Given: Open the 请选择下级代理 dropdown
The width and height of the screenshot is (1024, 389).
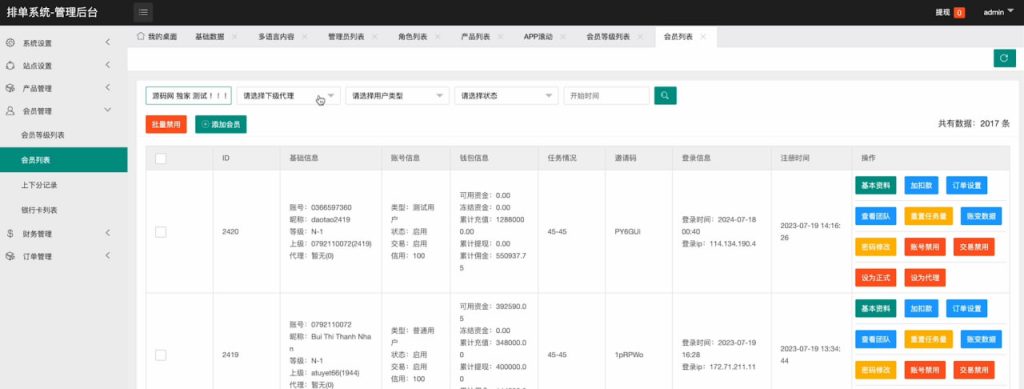Looking at the screenshot, I should pos(289,96).
